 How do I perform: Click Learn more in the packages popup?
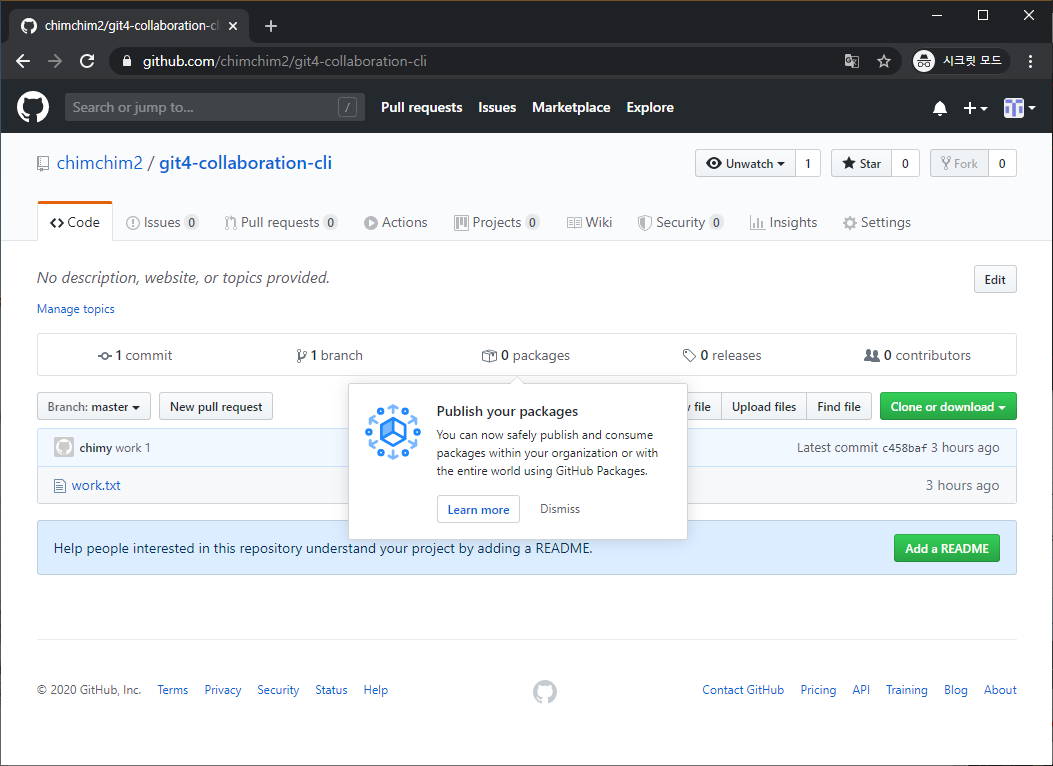coord(478,510)
